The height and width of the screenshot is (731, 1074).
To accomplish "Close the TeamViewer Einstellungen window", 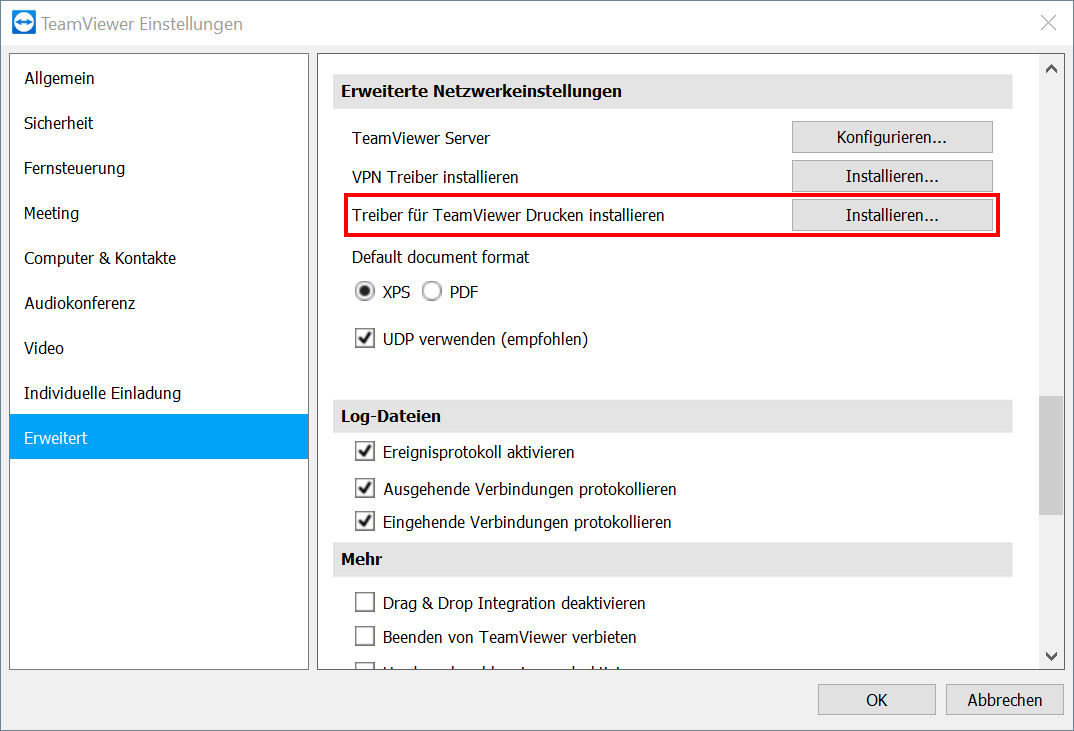I will [1047, 23].
